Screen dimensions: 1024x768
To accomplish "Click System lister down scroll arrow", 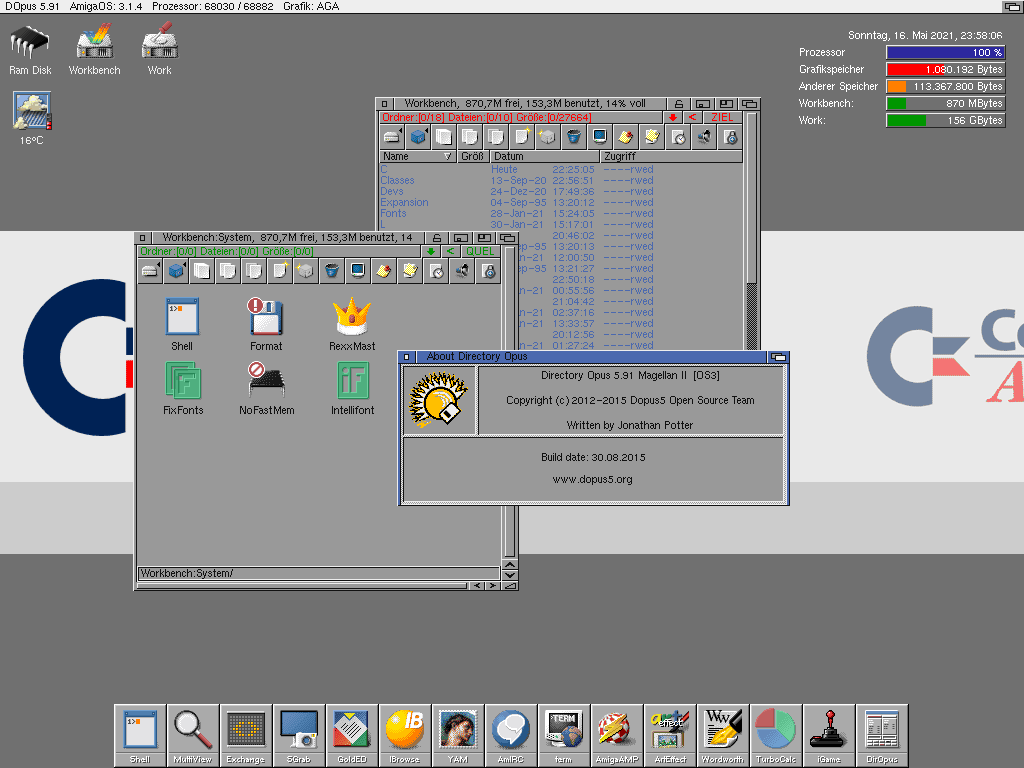I will (x=510, y=575).
